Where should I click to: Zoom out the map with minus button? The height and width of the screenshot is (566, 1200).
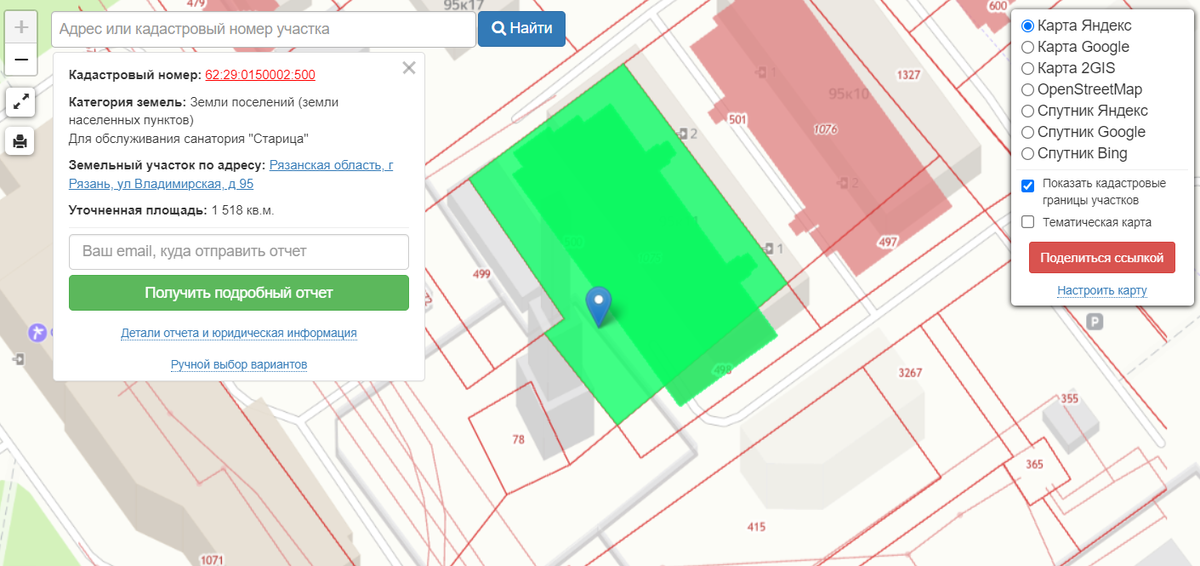[x=21, y=60]
